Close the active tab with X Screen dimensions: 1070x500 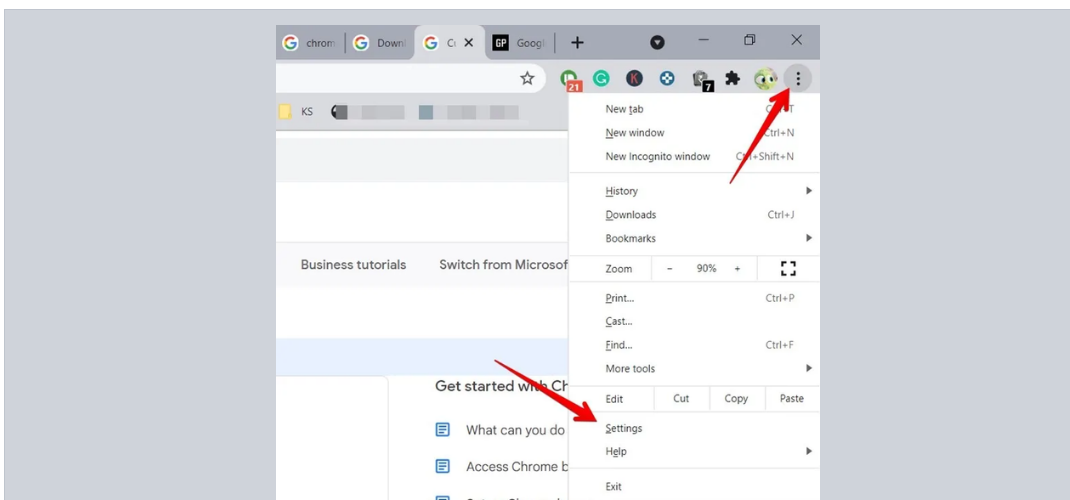(469, 43)
